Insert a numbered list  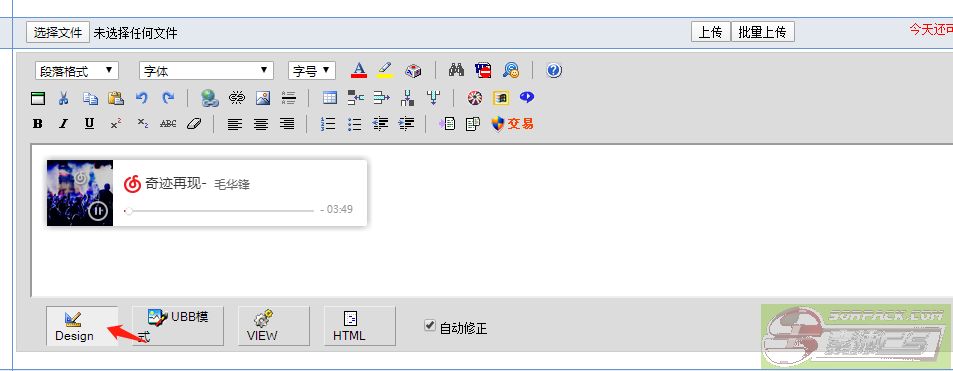click(x=328, y=124)
